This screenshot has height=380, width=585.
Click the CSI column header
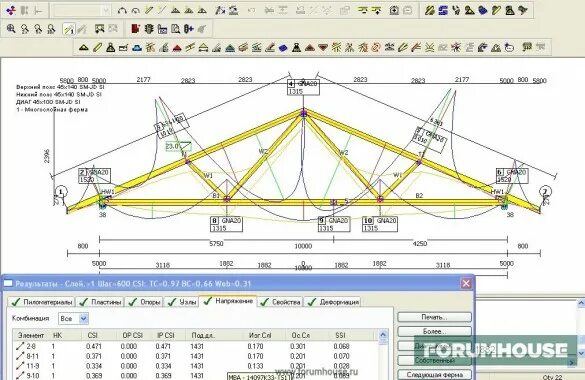(x=93, y=335)
